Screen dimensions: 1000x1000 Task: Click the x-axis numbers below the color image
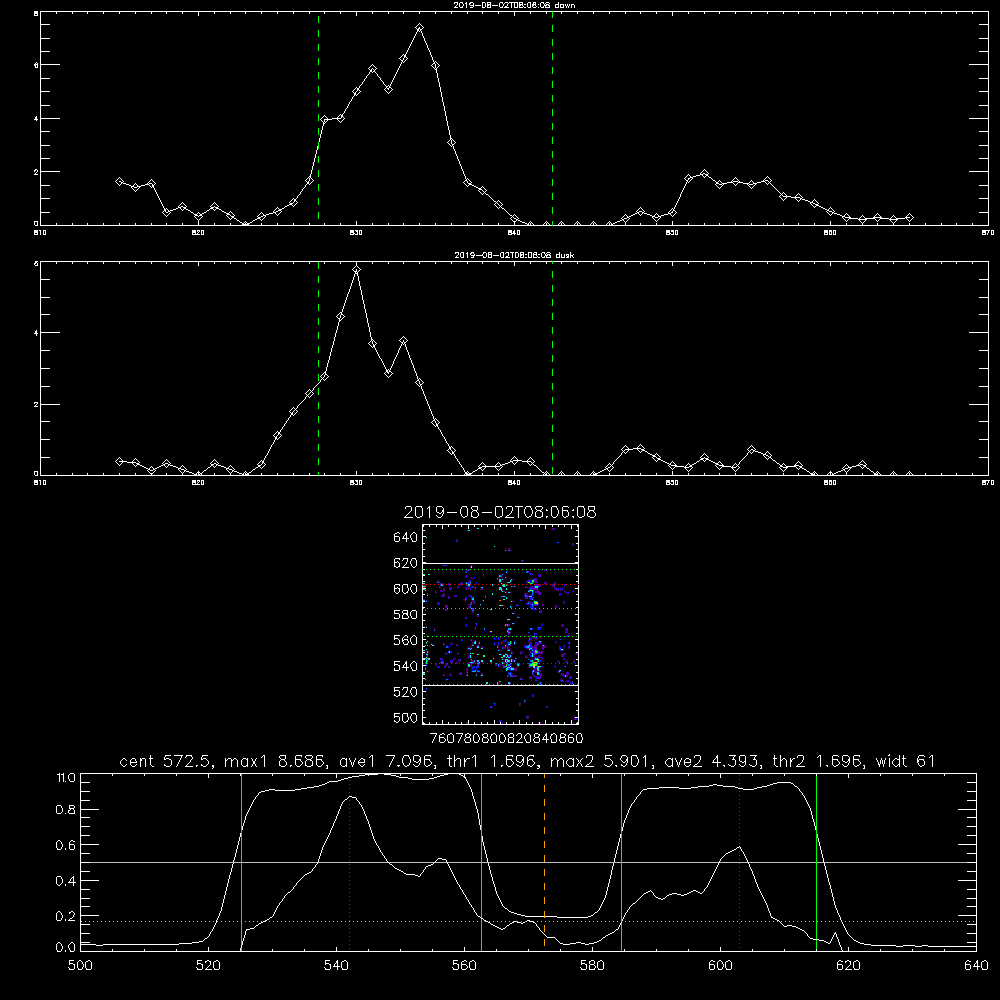(507, 739)
